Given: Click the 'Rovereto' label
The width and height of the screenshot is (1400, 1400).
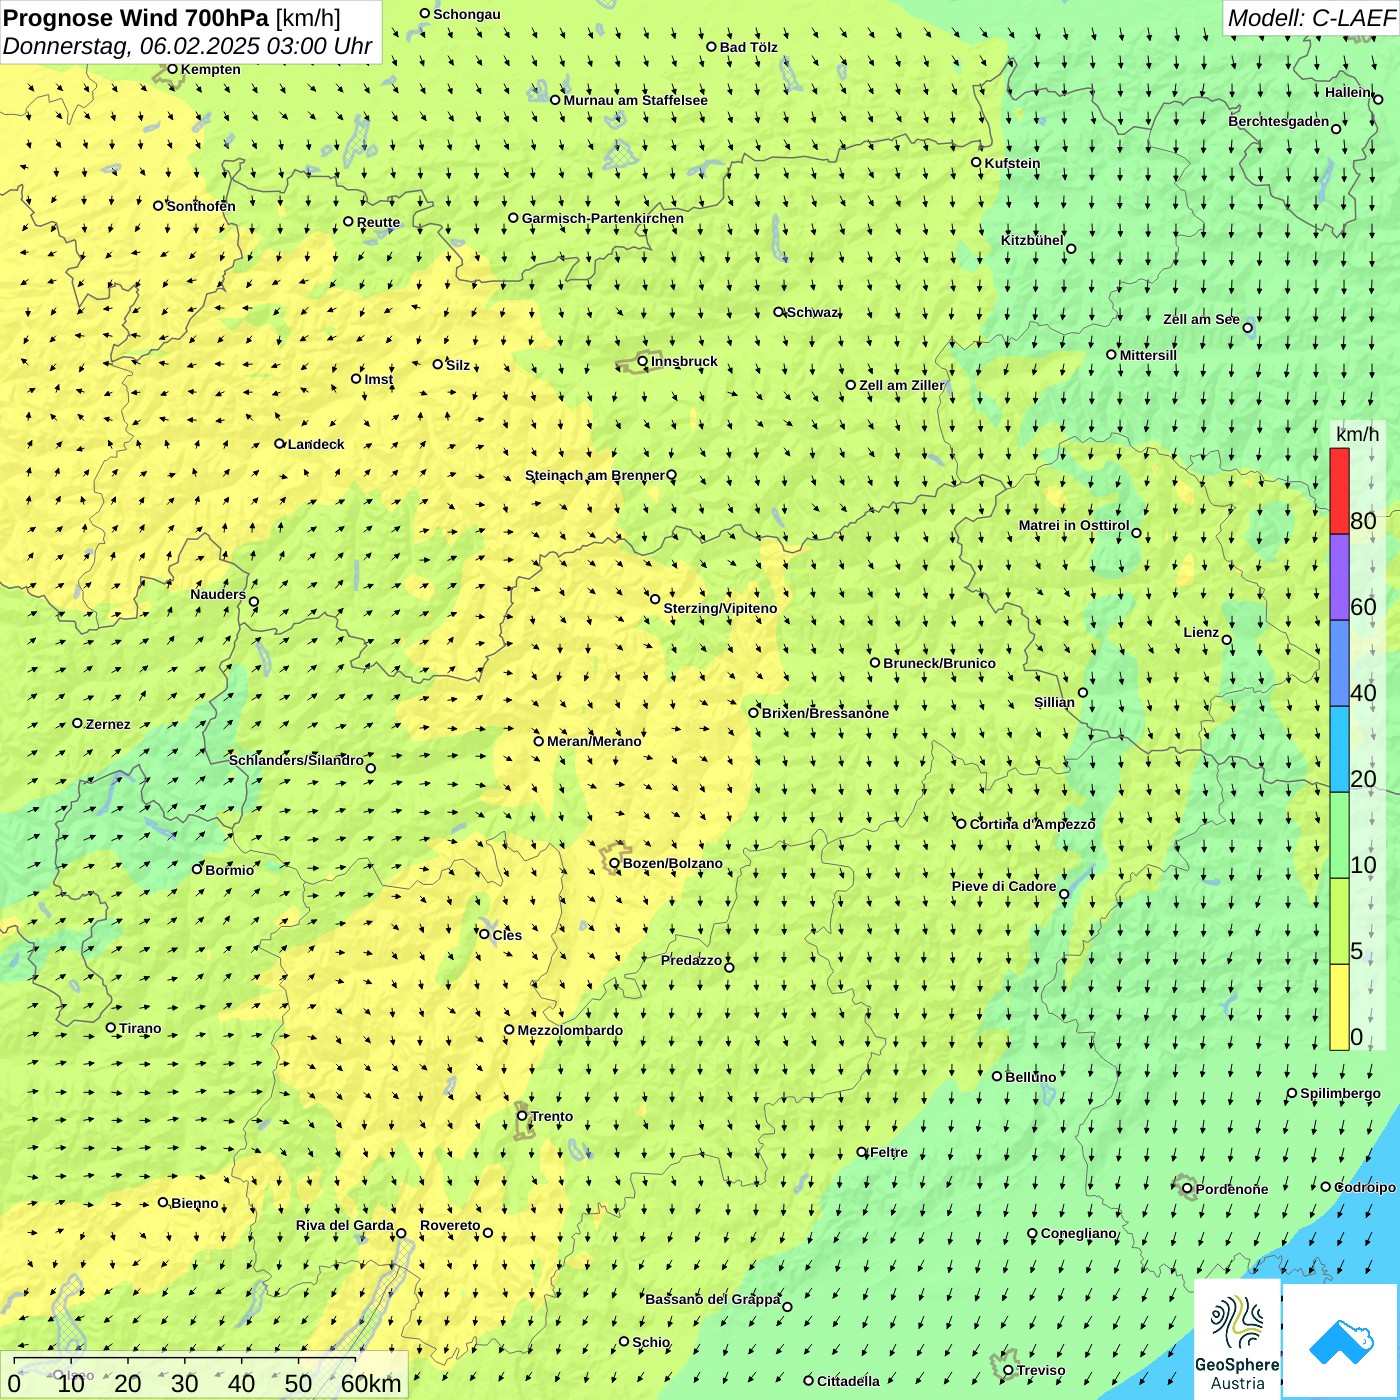Looking at the screenshot, I should (450, 1225).
